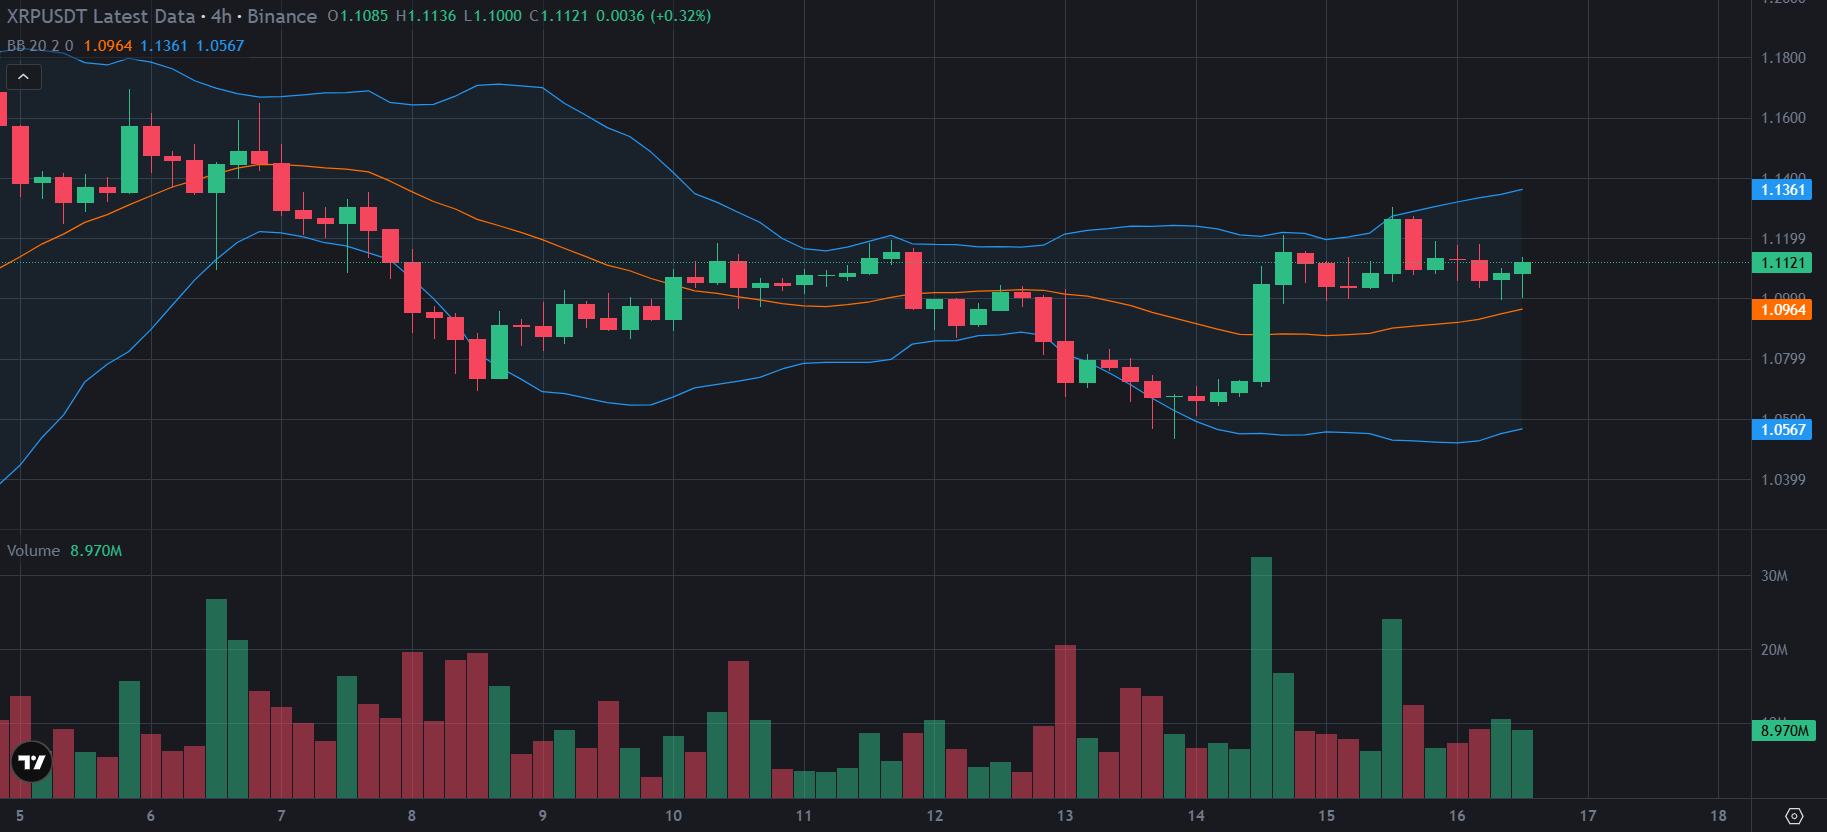Click the 1.1600 price-axis tick
1827x832 pixels.
(1783, 118)
